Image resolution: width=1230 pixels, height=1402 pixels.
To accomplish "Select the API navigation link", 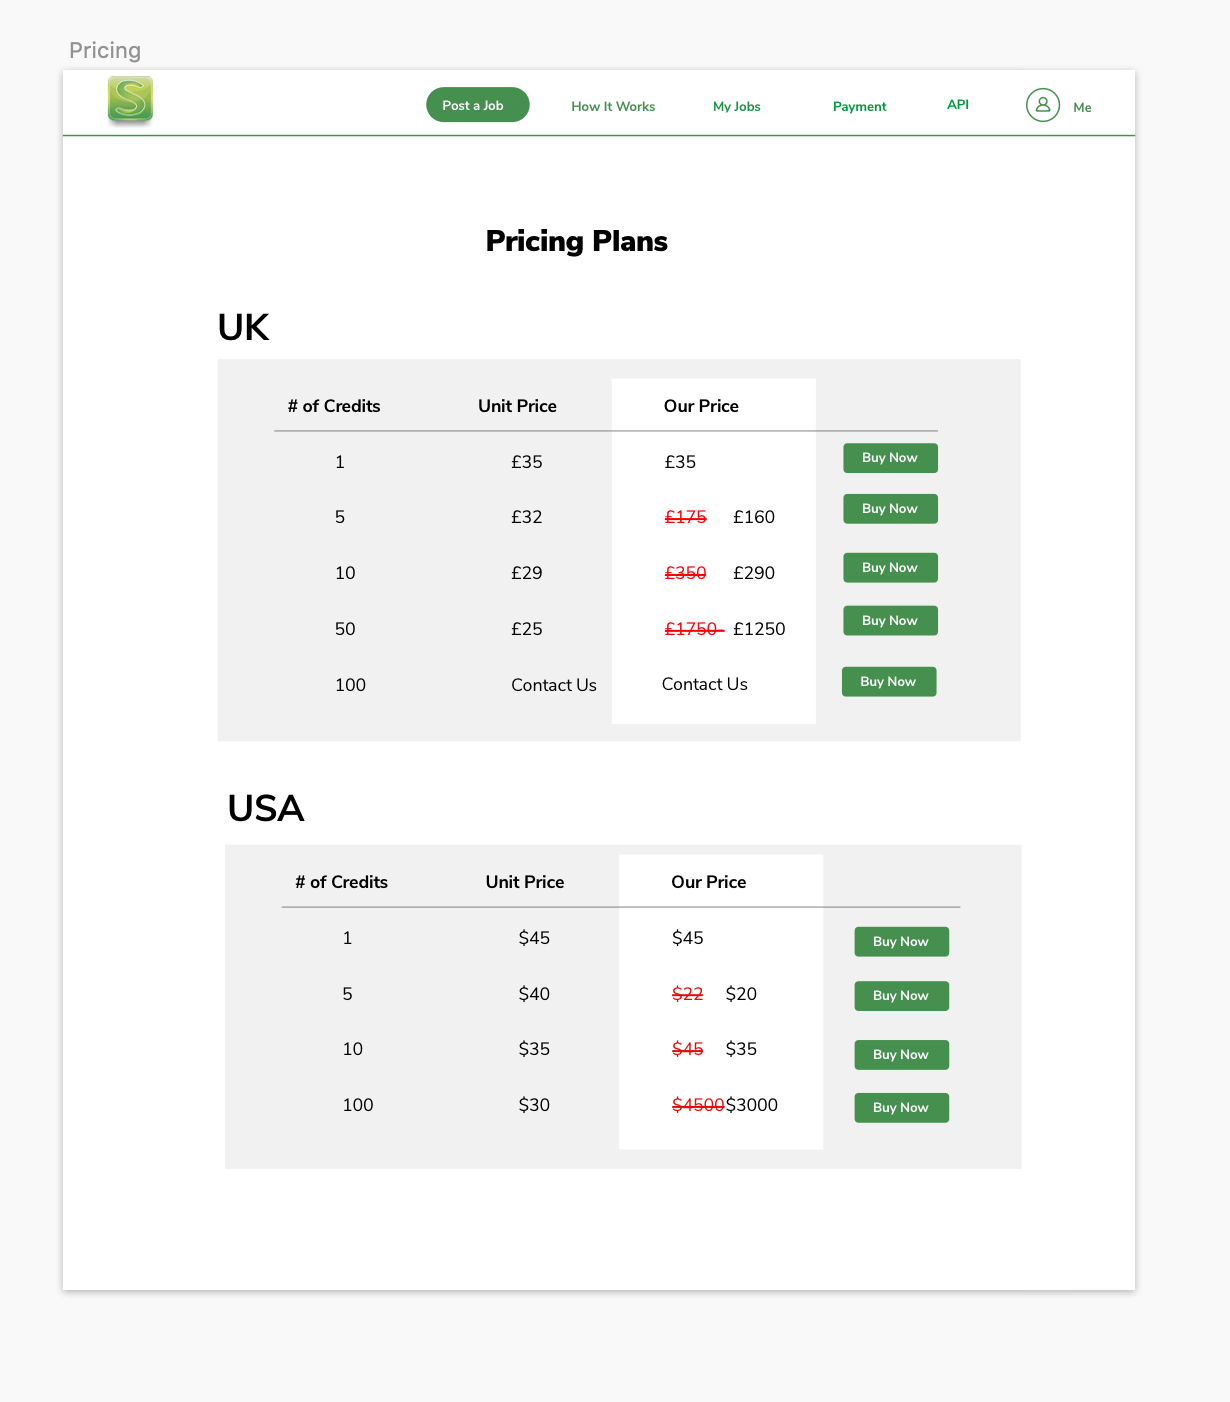I will [x=957, y=104].
